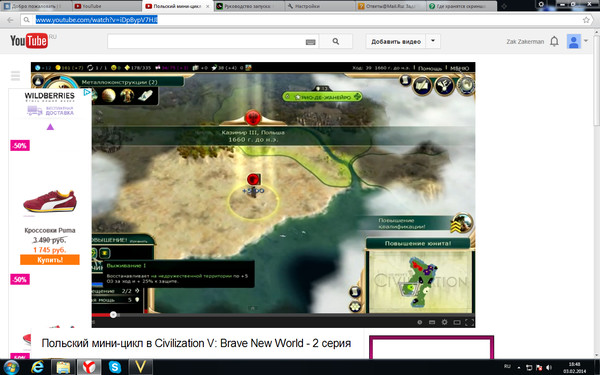This screenshot has height=375, width=600.
Task: Open the on-screen keyboard icon in search
Action: (x=310, y=42)
